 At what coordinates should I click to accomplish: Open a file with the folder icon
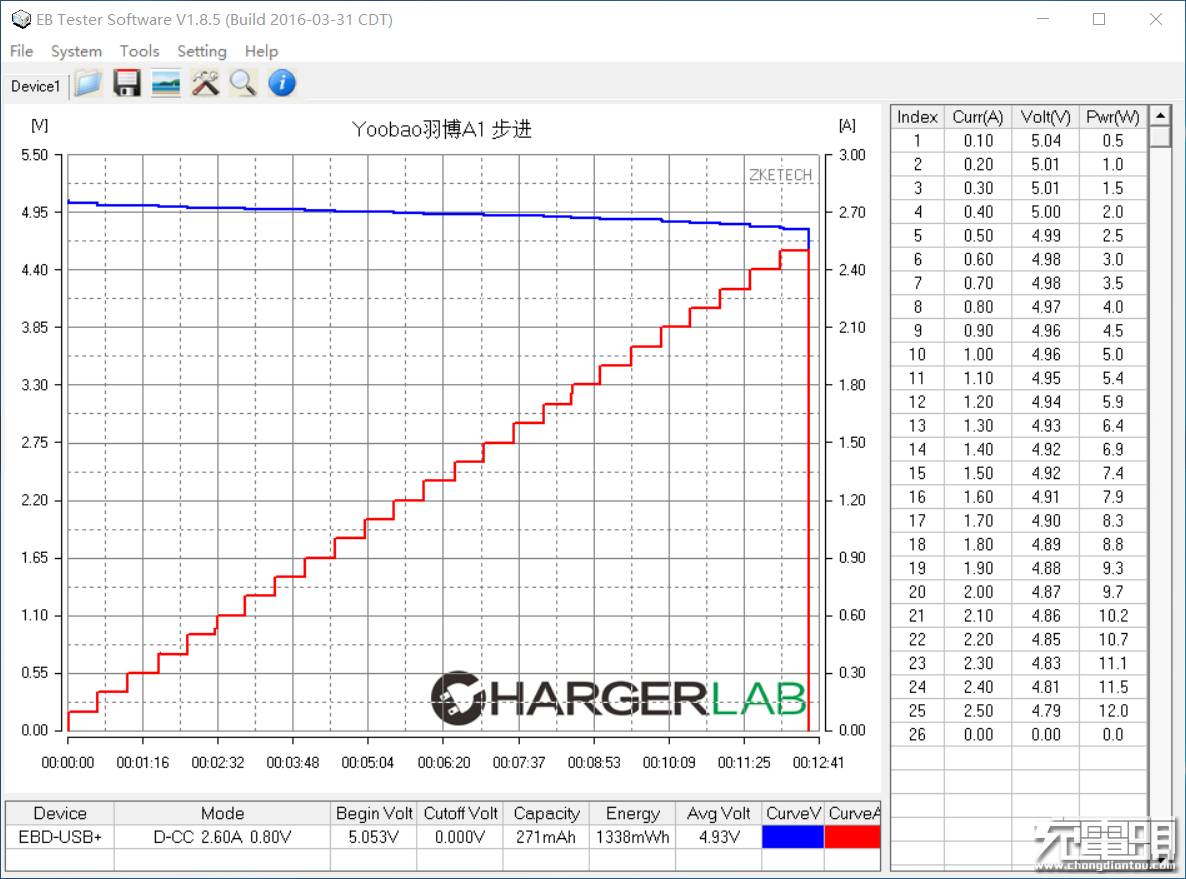click(x=88, y=83)
